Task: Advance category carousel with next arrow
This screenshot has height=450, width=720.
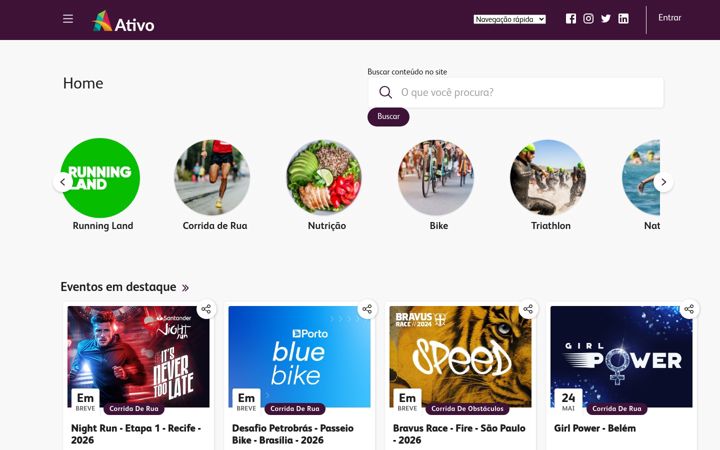Action: (664, 182)
